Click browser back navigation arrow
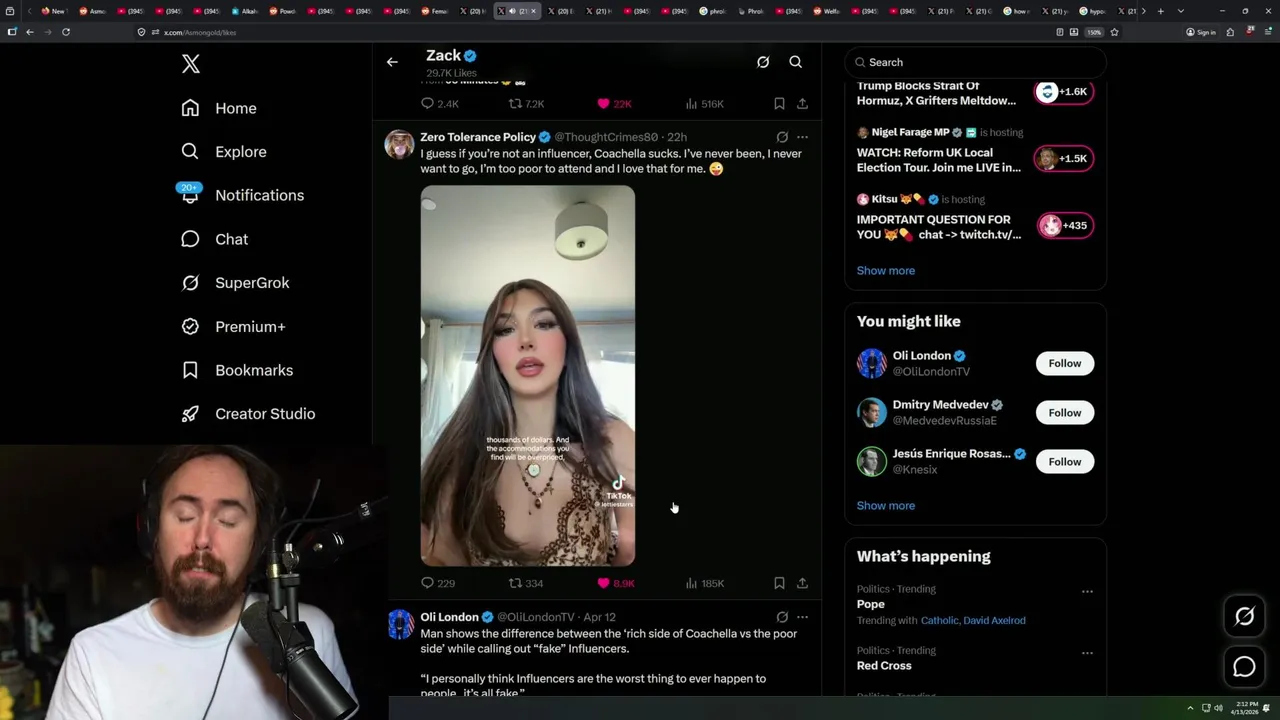Image resolution: width=1280 pixels, height=720 pixels. click(30, 32)
